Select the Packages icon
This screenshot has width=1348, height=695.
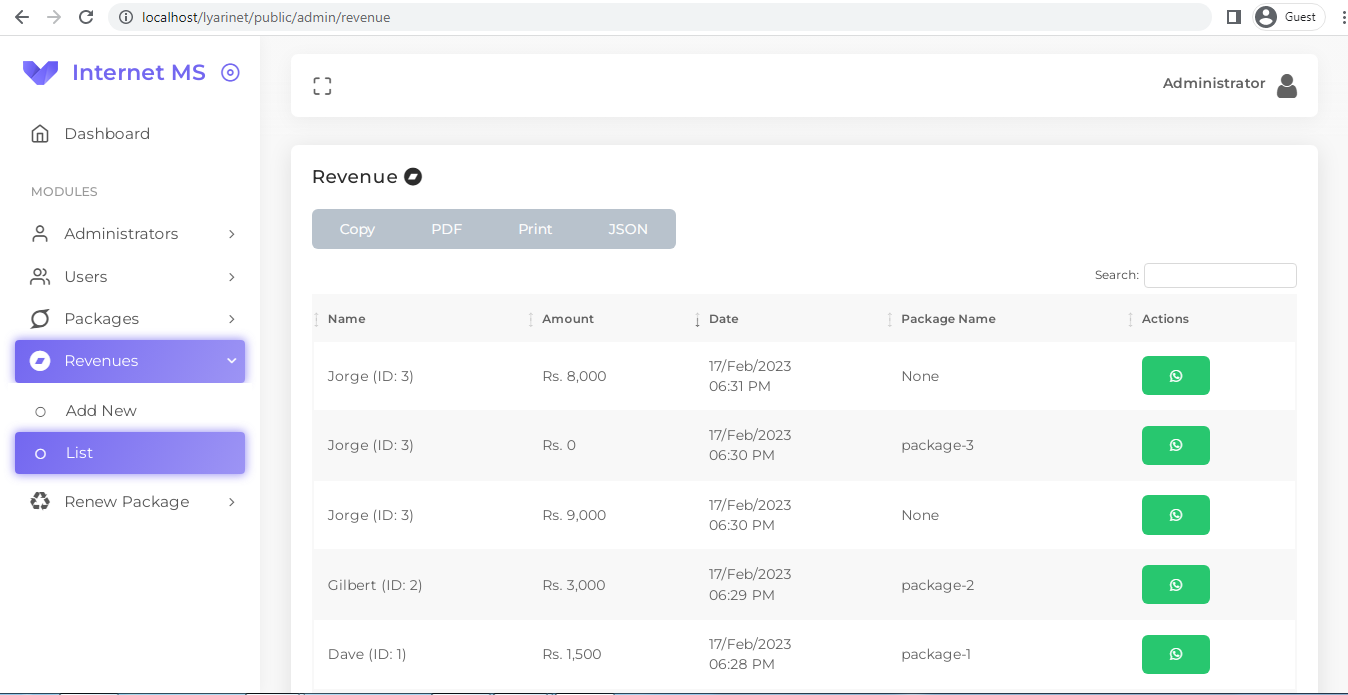40,318
